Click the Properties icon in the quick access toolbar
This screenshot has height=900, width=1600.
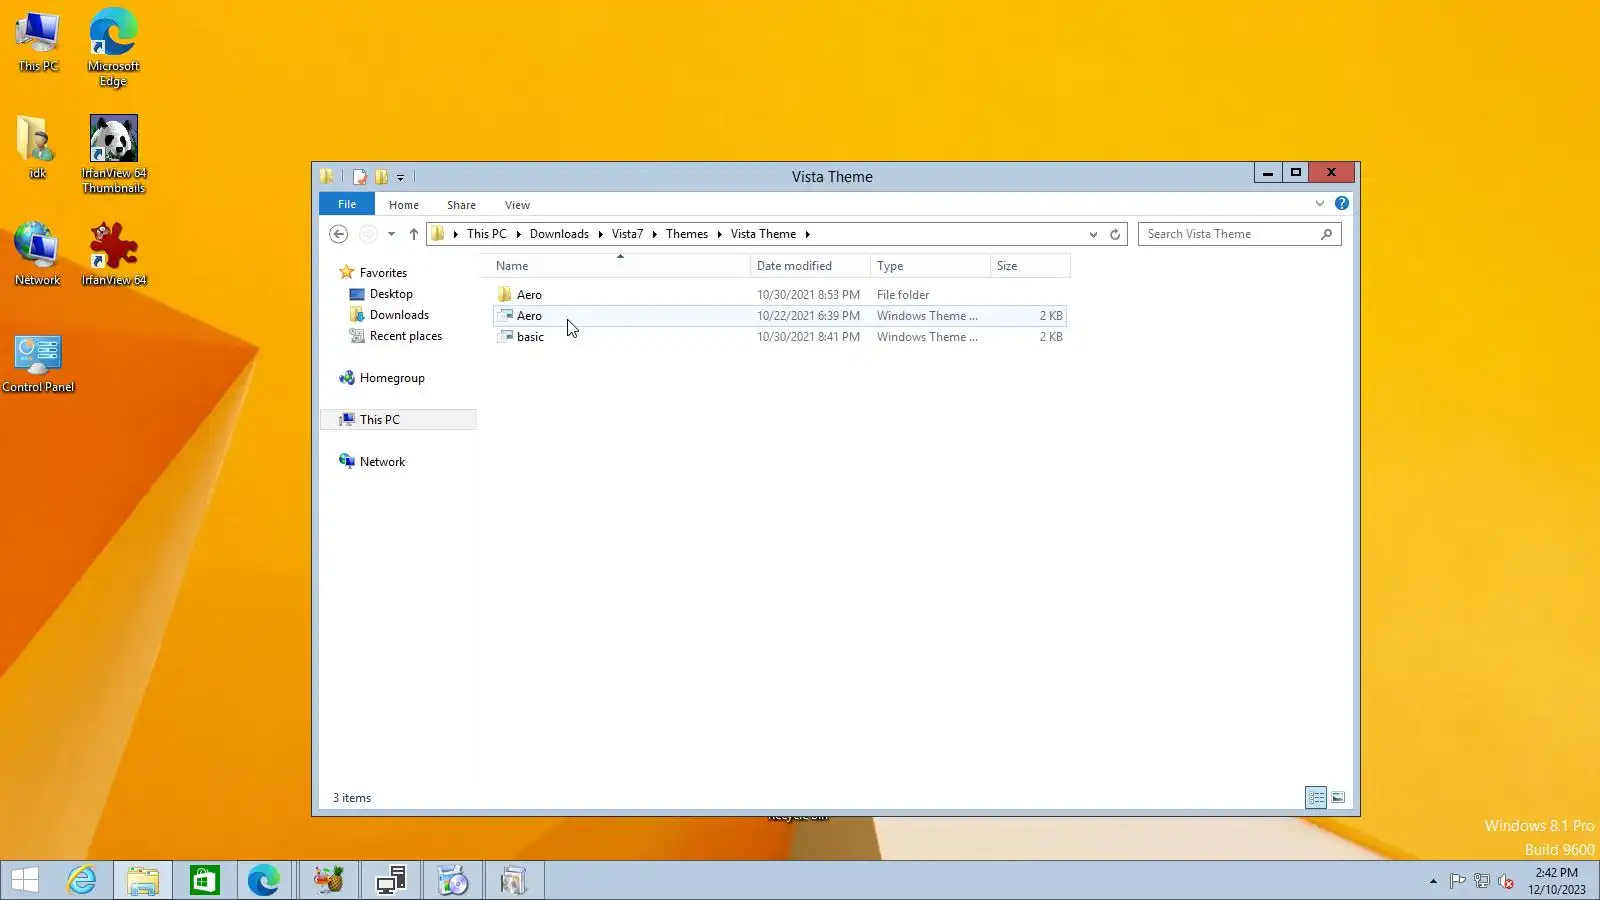(x=360, y=177)
